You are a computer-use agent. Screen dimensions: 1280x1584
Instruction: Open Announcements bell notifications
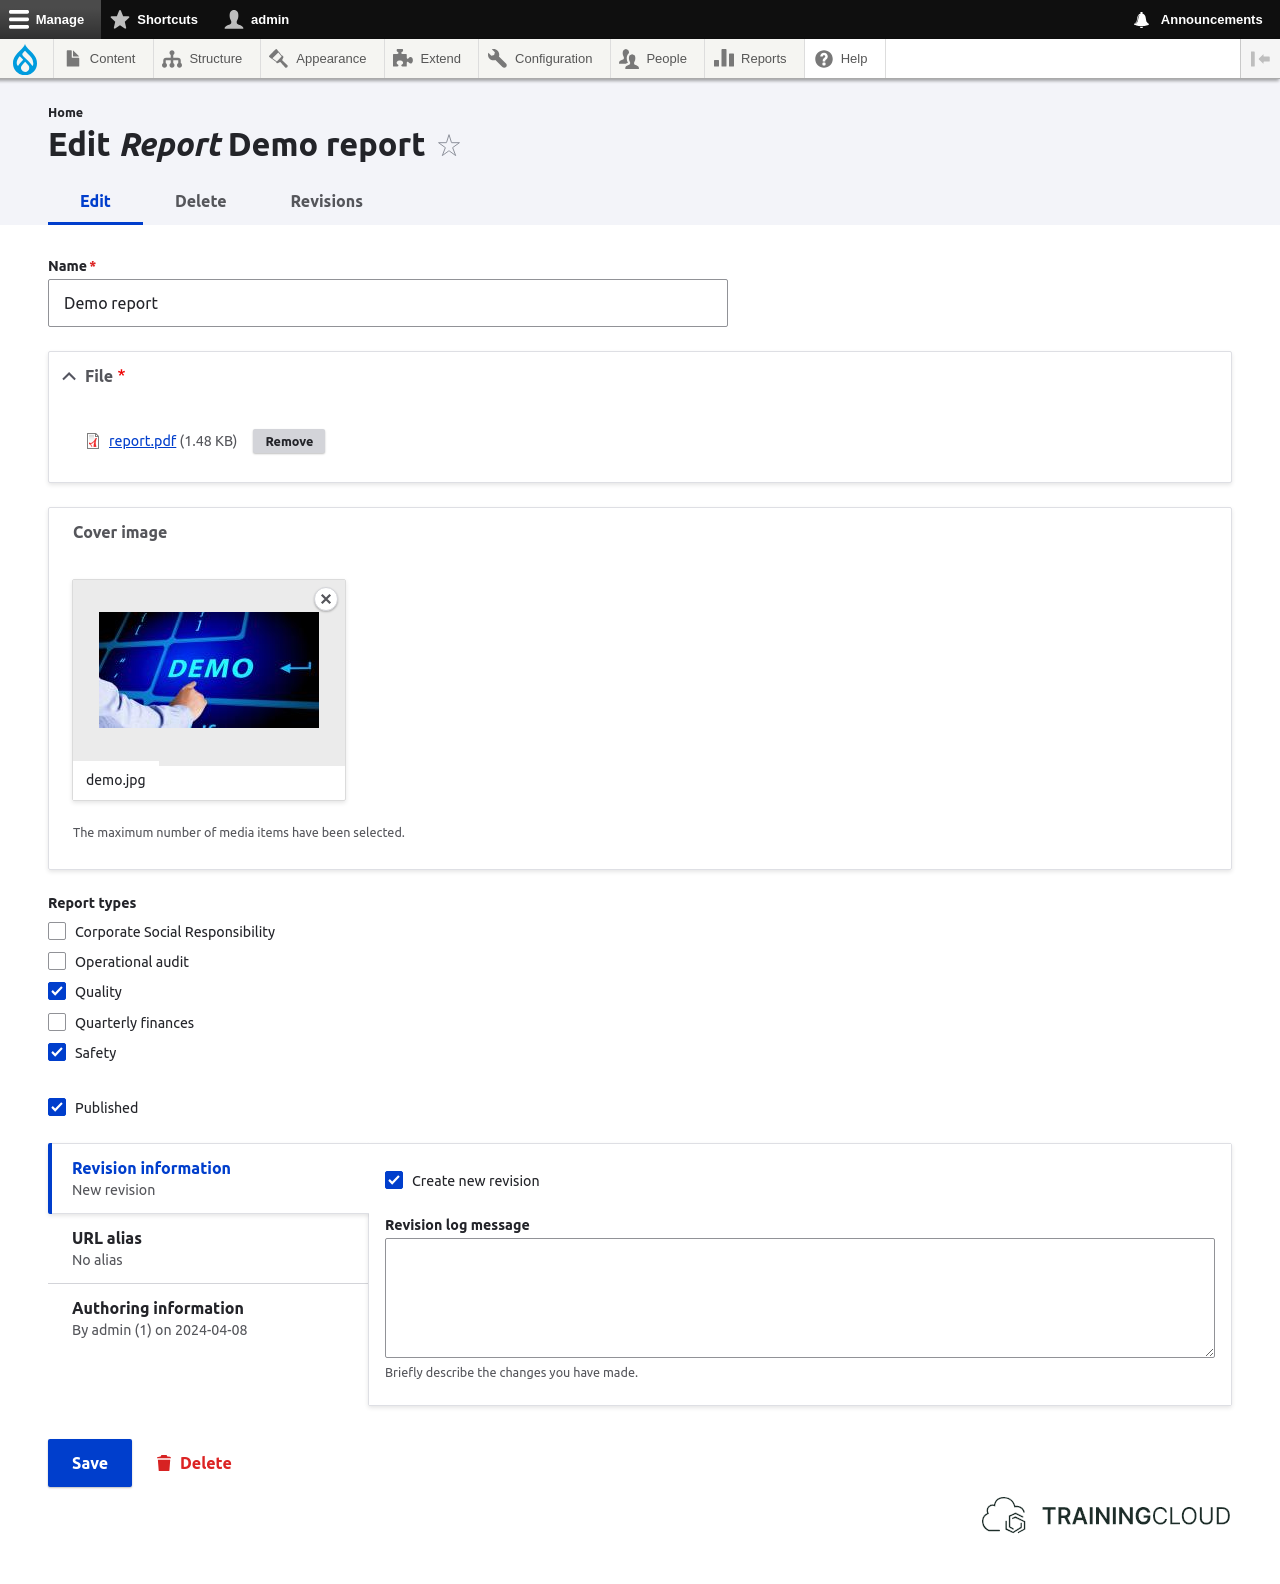1198,19
